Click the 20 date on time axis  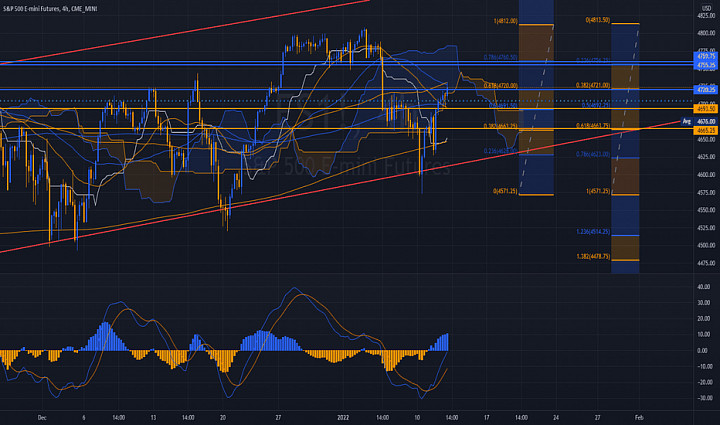pyautogui.click(x=223, y=418)
